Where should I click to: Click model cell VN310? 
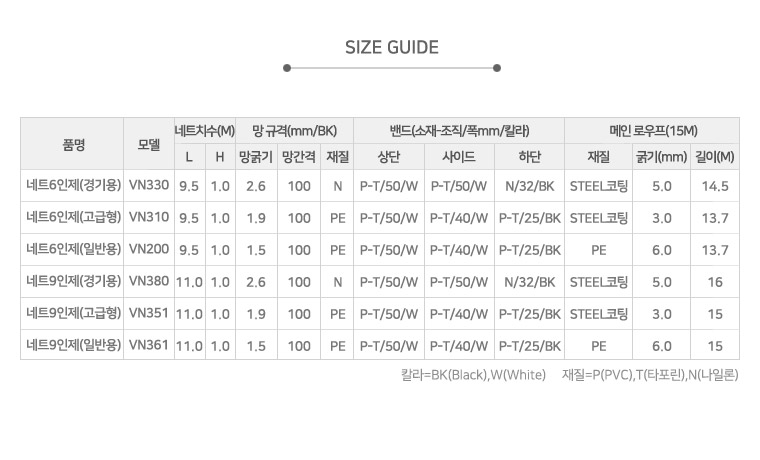point(149,217)
